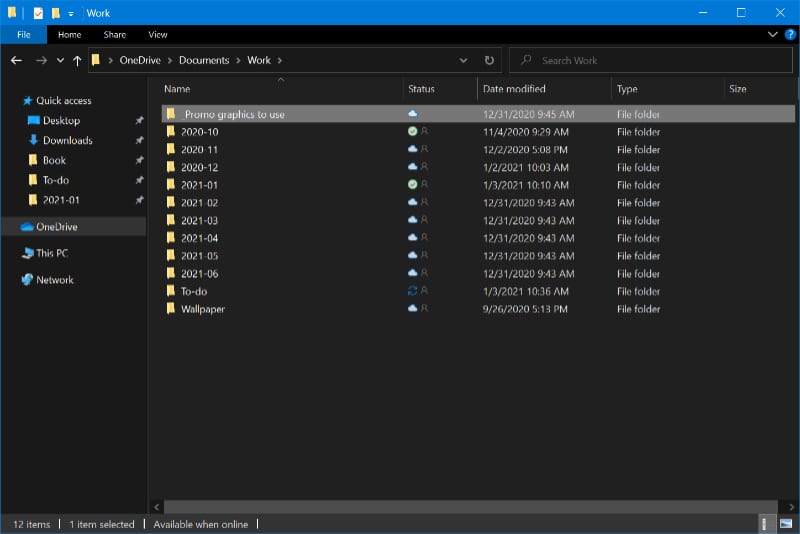Click the horizontal scrollbar track
Viewport: 800px width, 534px height.
point(460,507)
